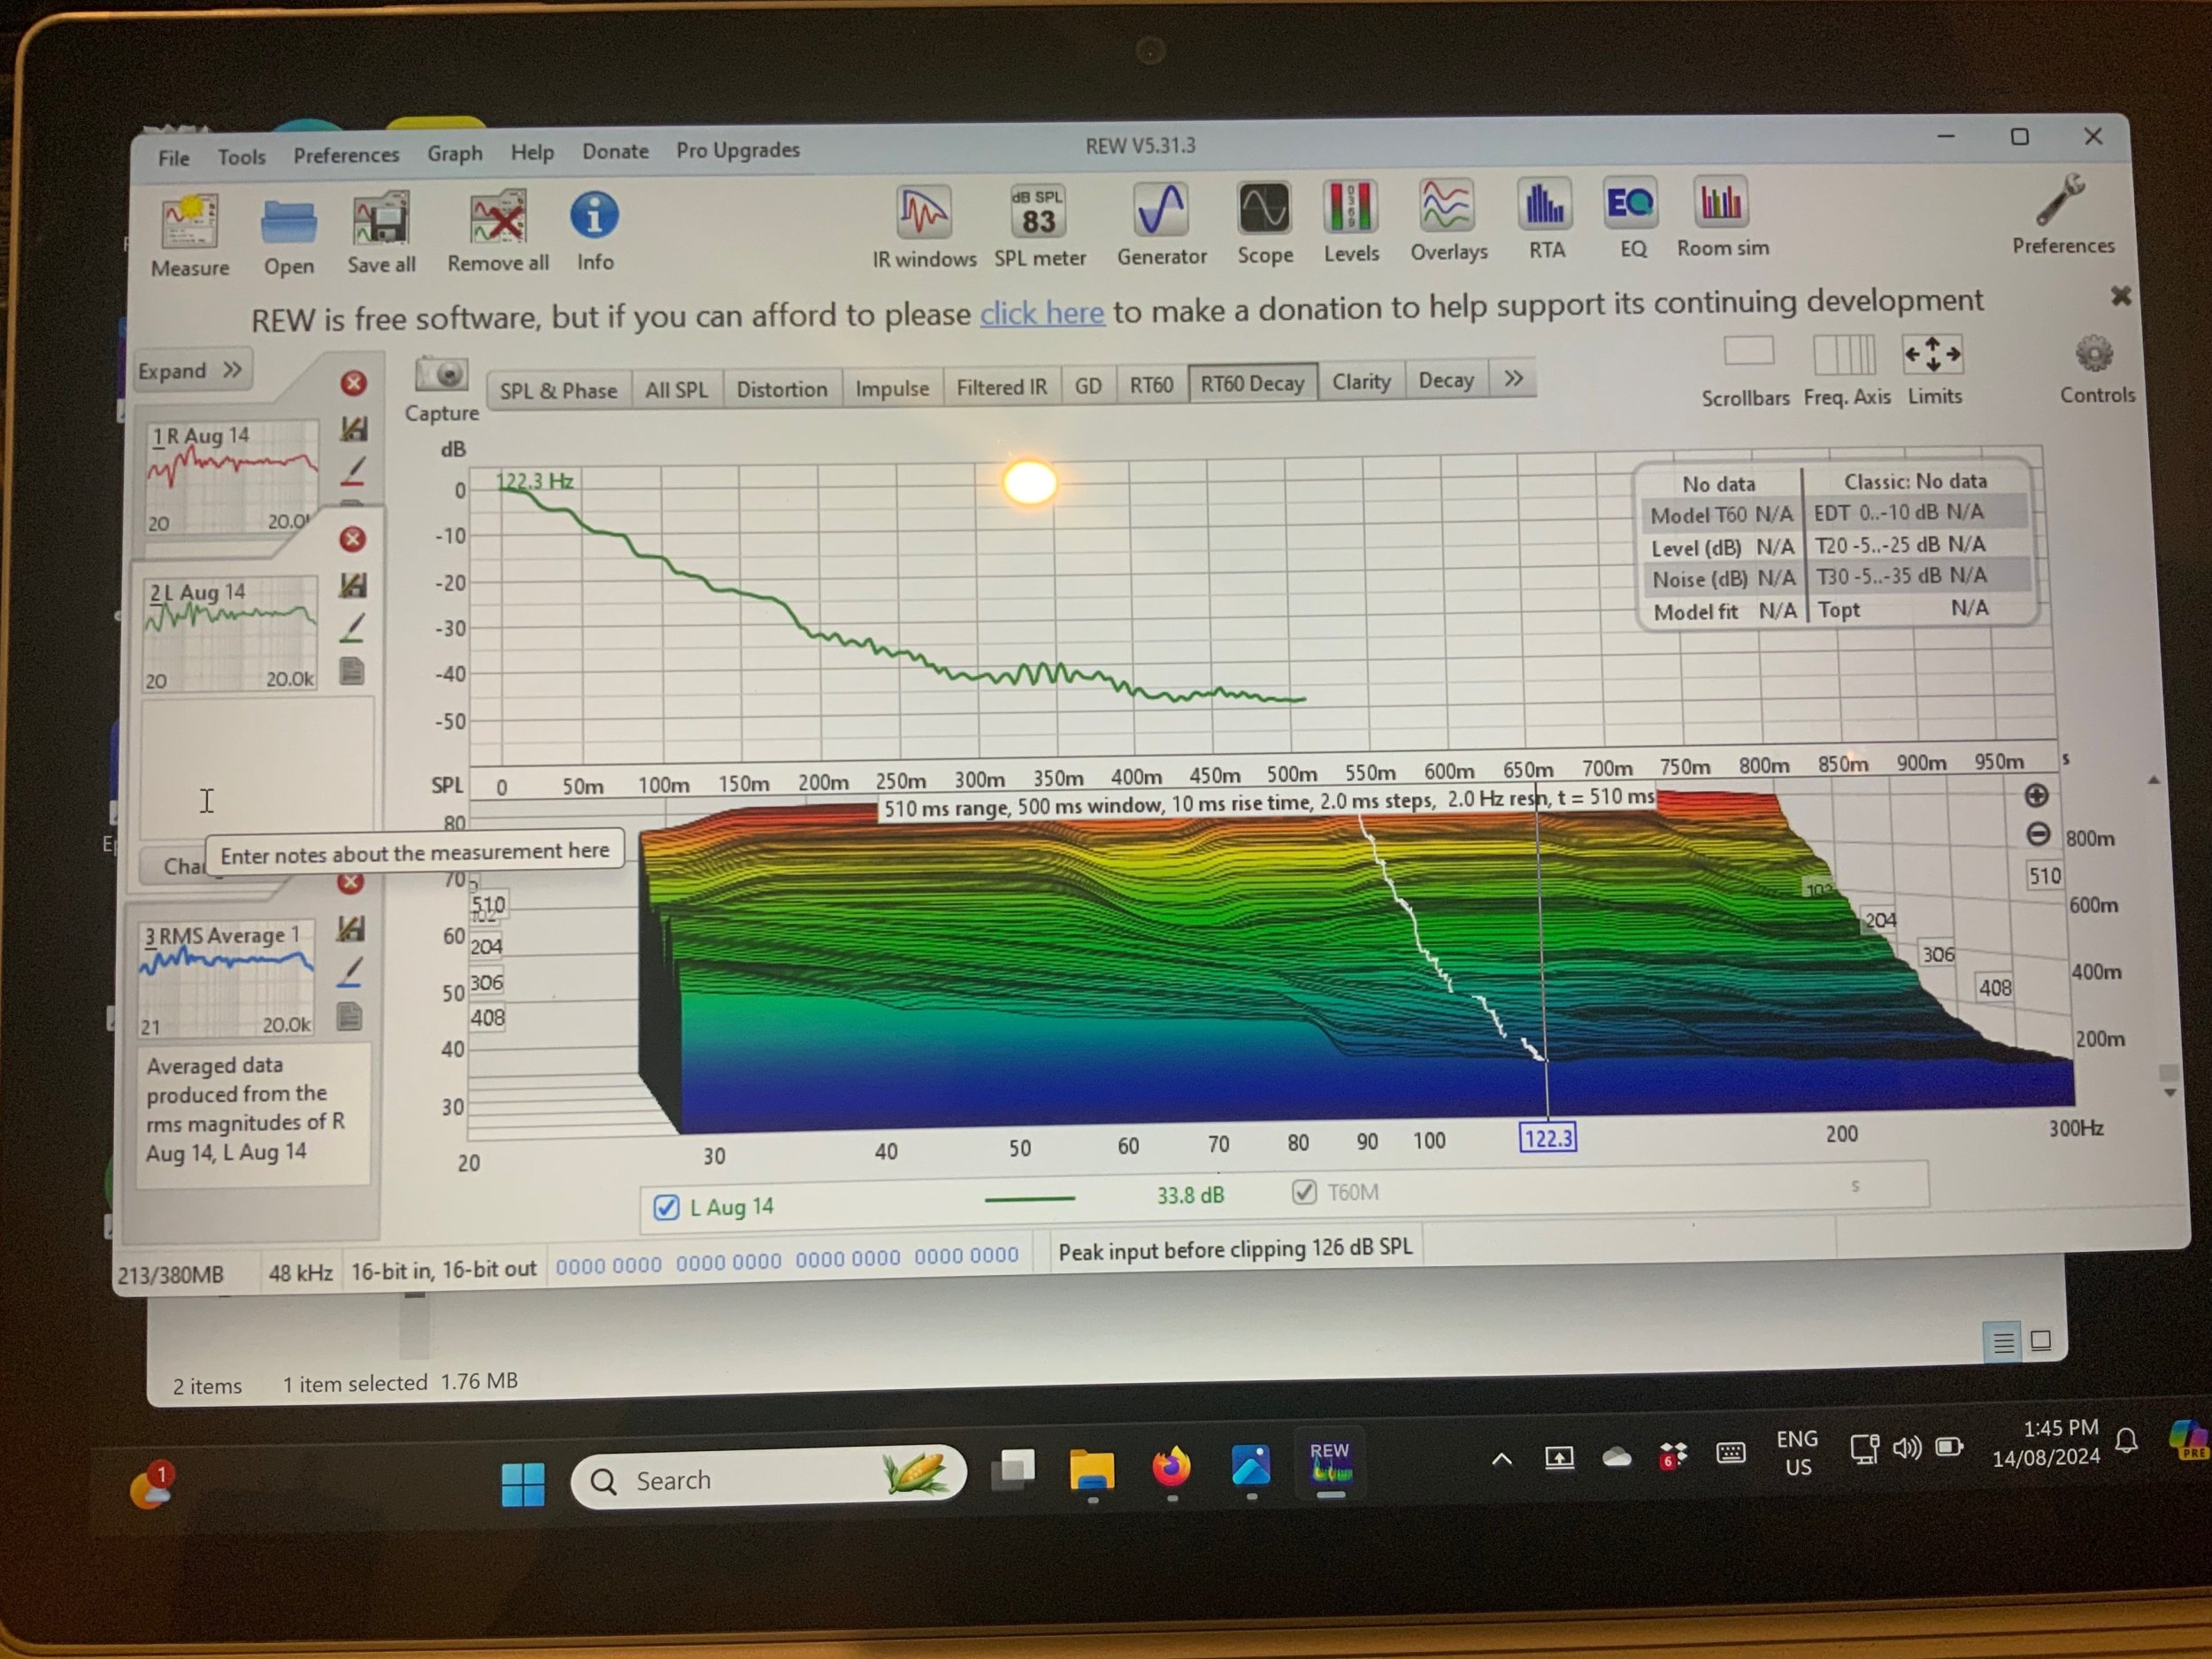The height and width of the screenshot is (1659, 2212).
Task: Open the SPL meter tool
Action: (1038, 212)
